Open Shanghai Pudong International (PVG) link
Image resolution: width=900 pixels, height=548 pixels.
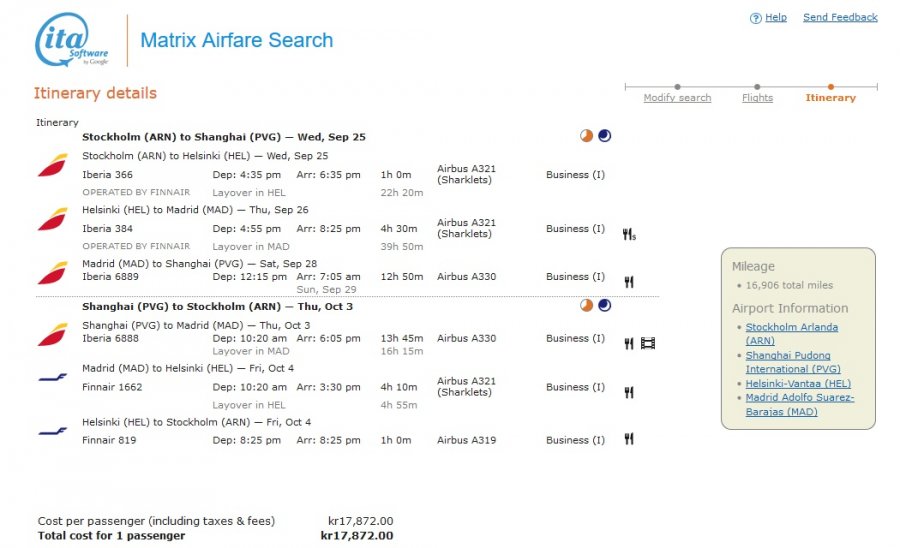tap(793, 362)
